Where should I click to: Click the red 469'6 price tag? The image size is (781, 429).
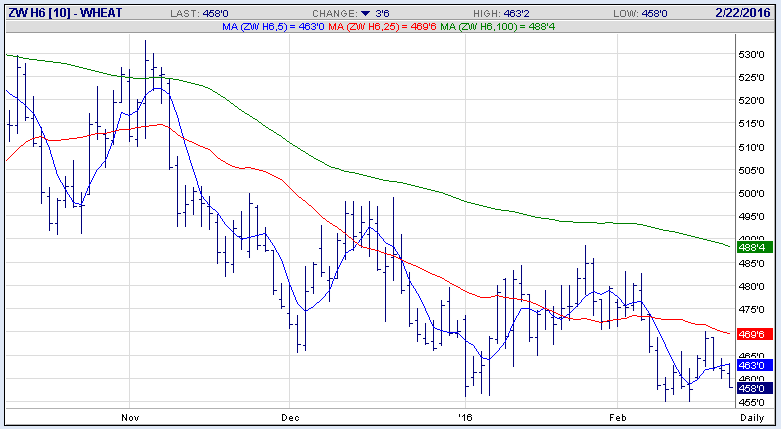coord(751,333)
